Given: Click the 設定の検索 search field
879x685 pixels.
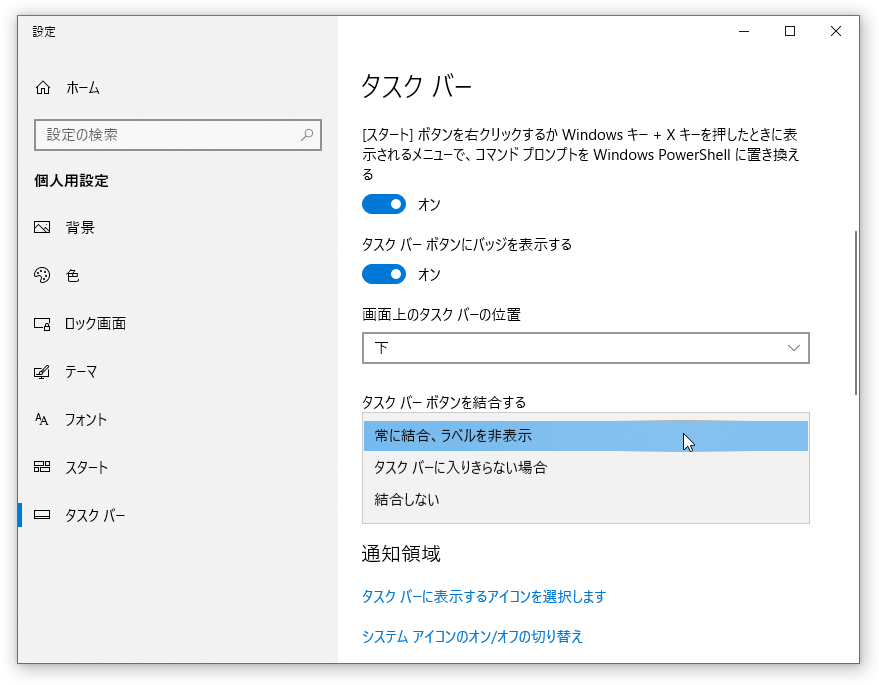Looking at the screenshot, I should click(178, 135).
